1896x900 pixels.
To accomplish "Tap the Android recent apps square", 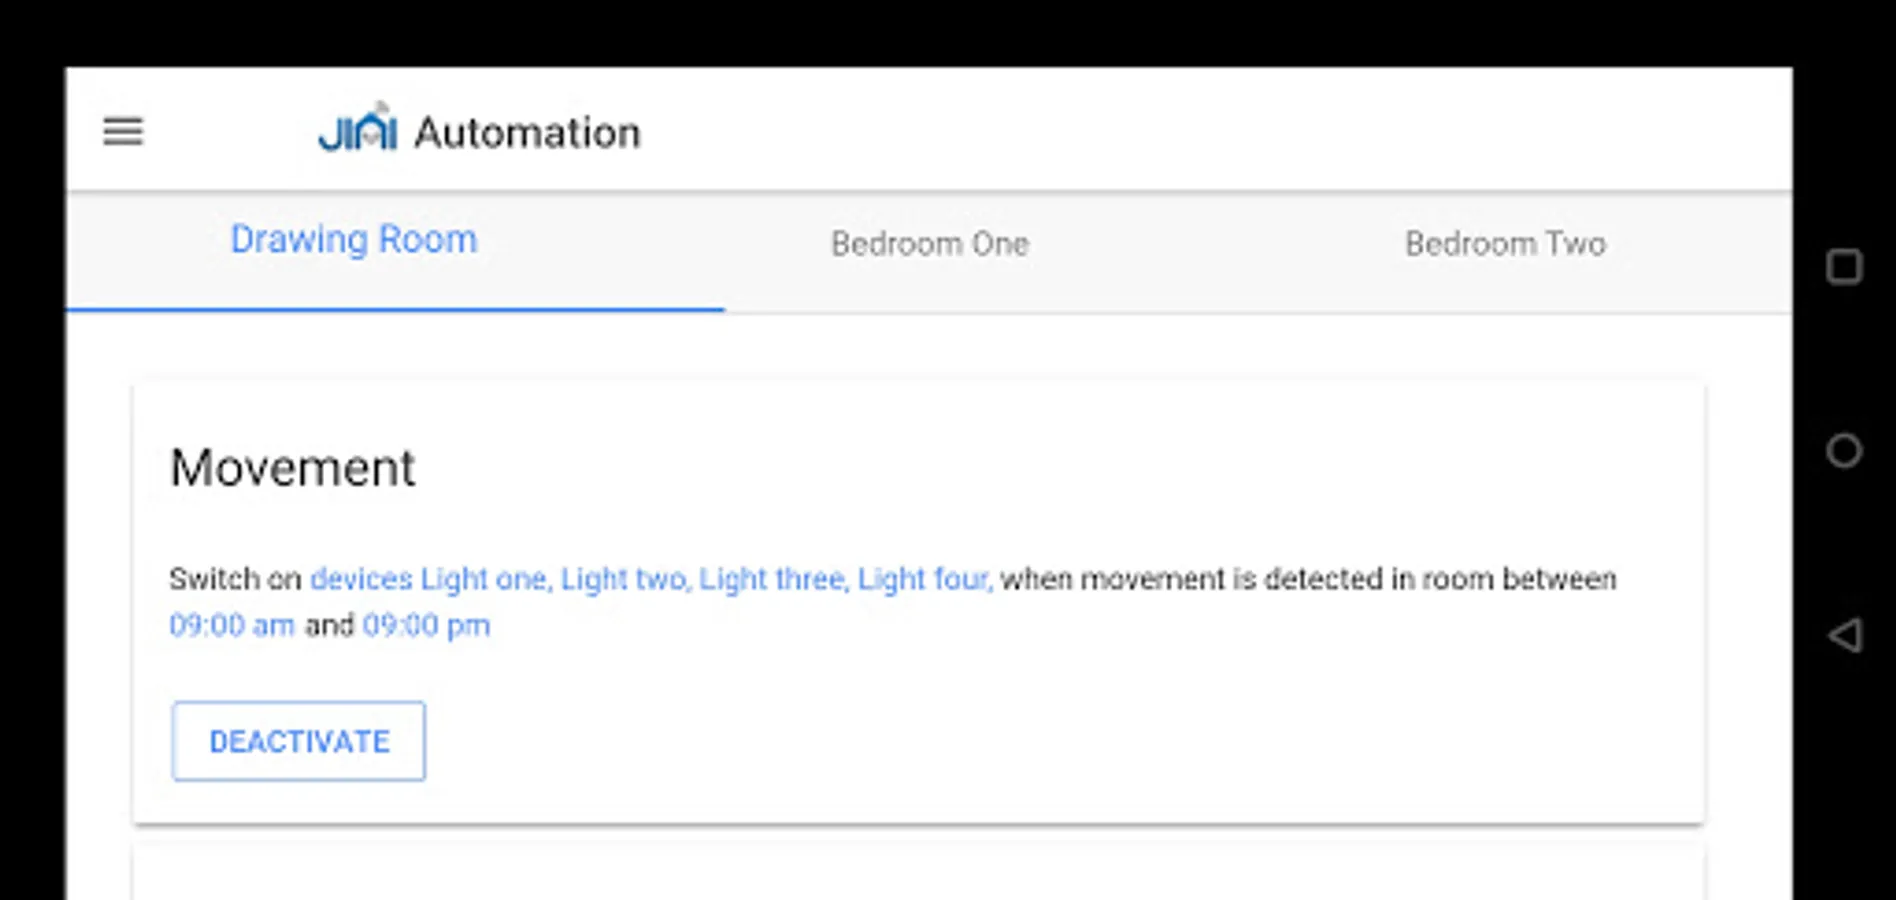I will coord(1844,267).
